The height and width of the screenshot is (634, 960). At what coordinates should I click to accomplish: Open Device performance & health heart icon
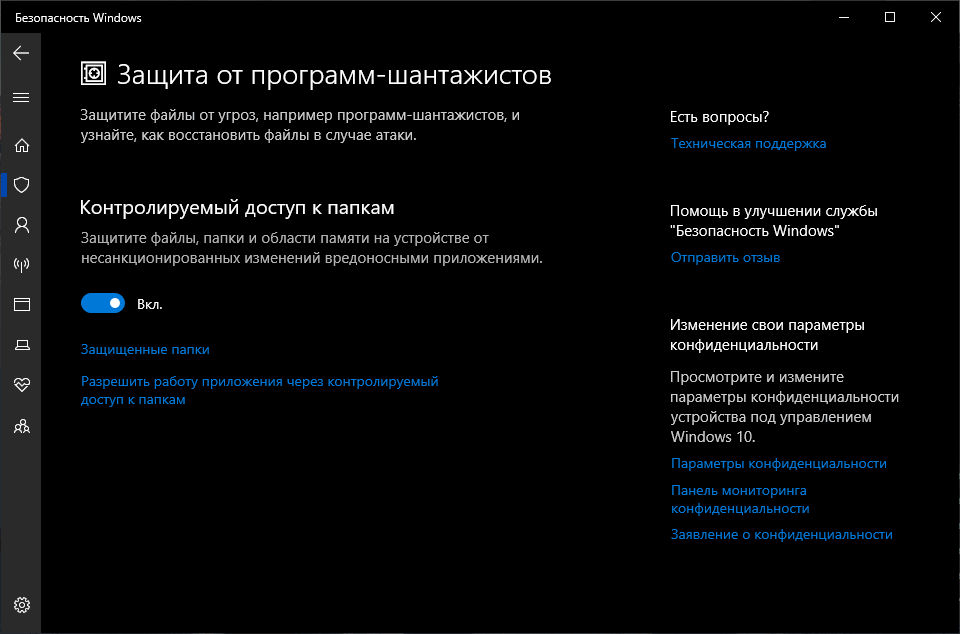21,385
